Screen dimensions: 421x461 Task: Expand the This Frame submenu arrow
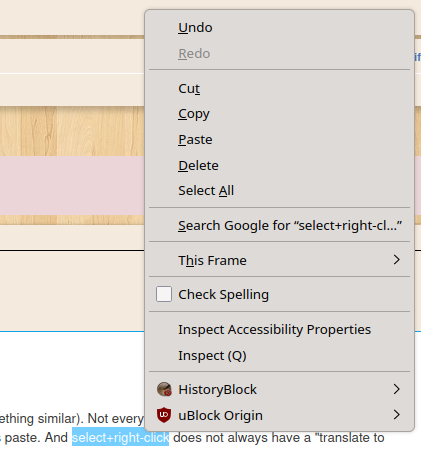coord(396,260)
